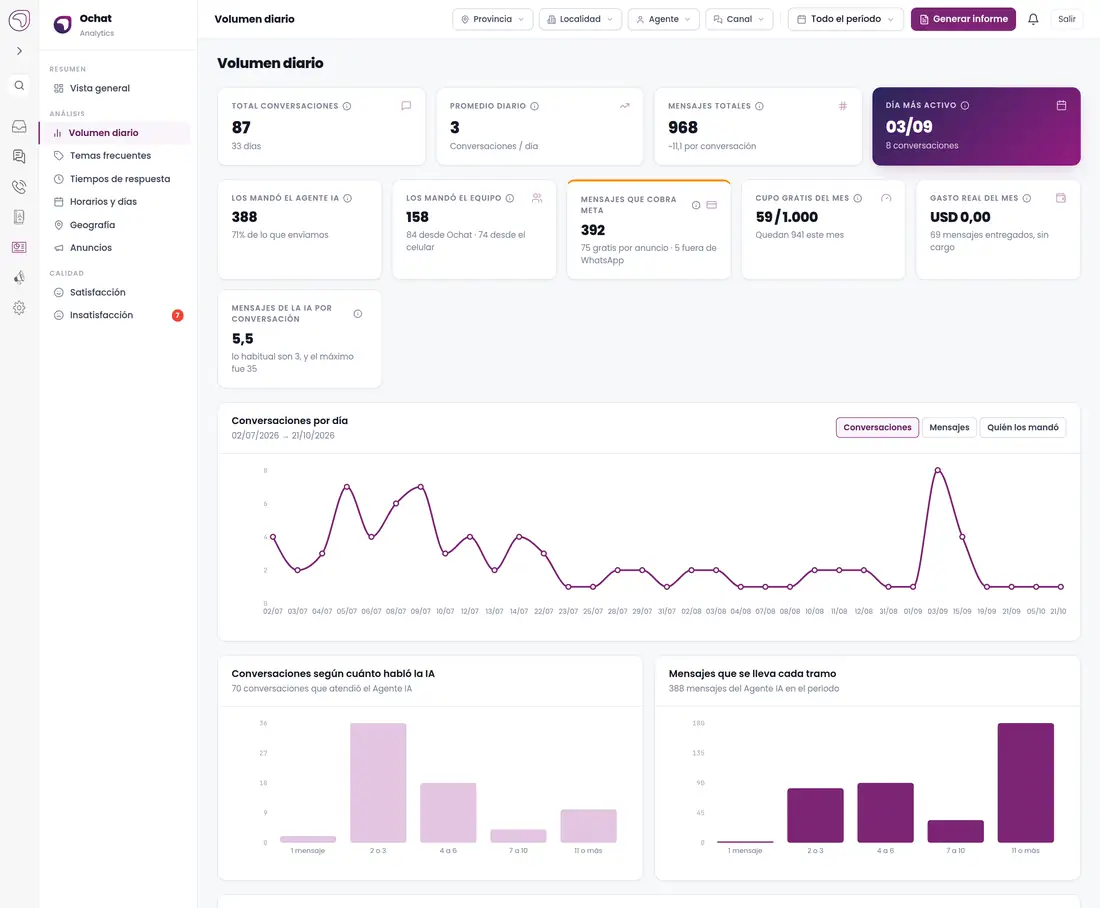1100x908 pixels.
Task: Open Satisfacción in sidebar
Action: (x=114, y=292)
